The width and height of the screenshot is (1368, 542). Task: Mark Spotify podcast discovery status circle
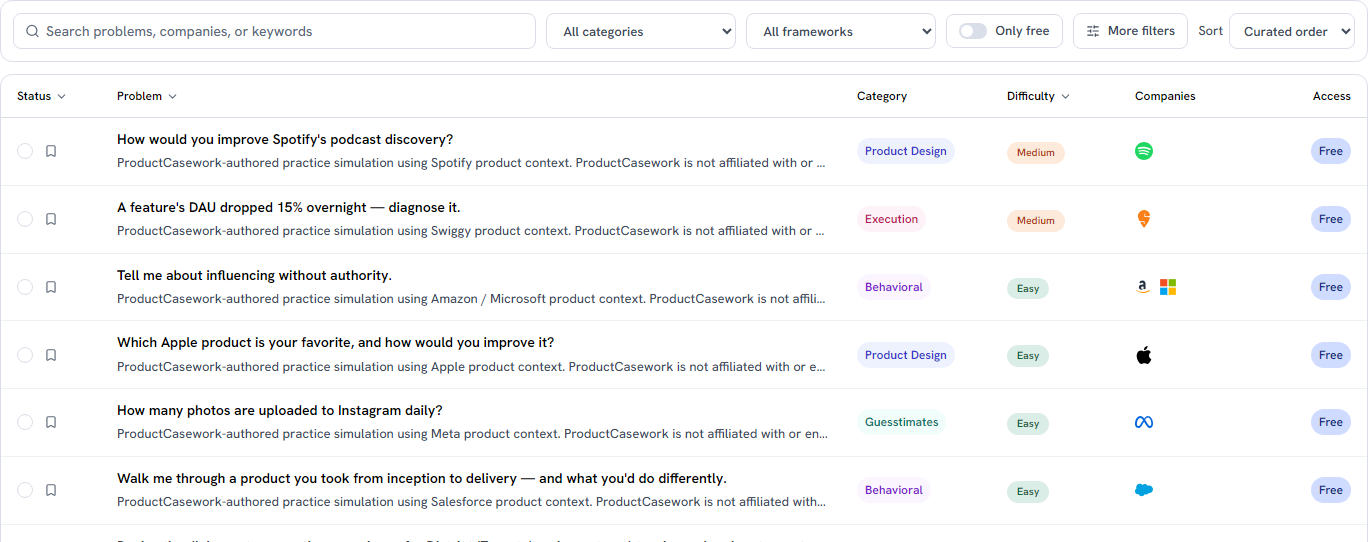[x=25, y=151]
